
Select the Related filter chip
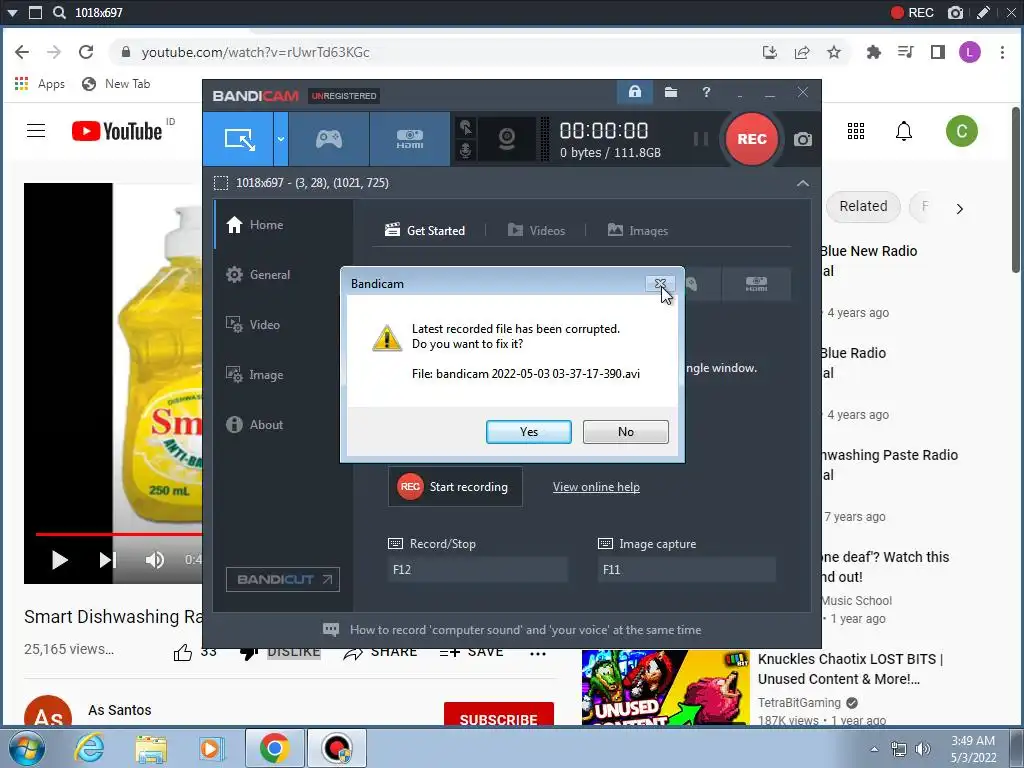[863, 206]
